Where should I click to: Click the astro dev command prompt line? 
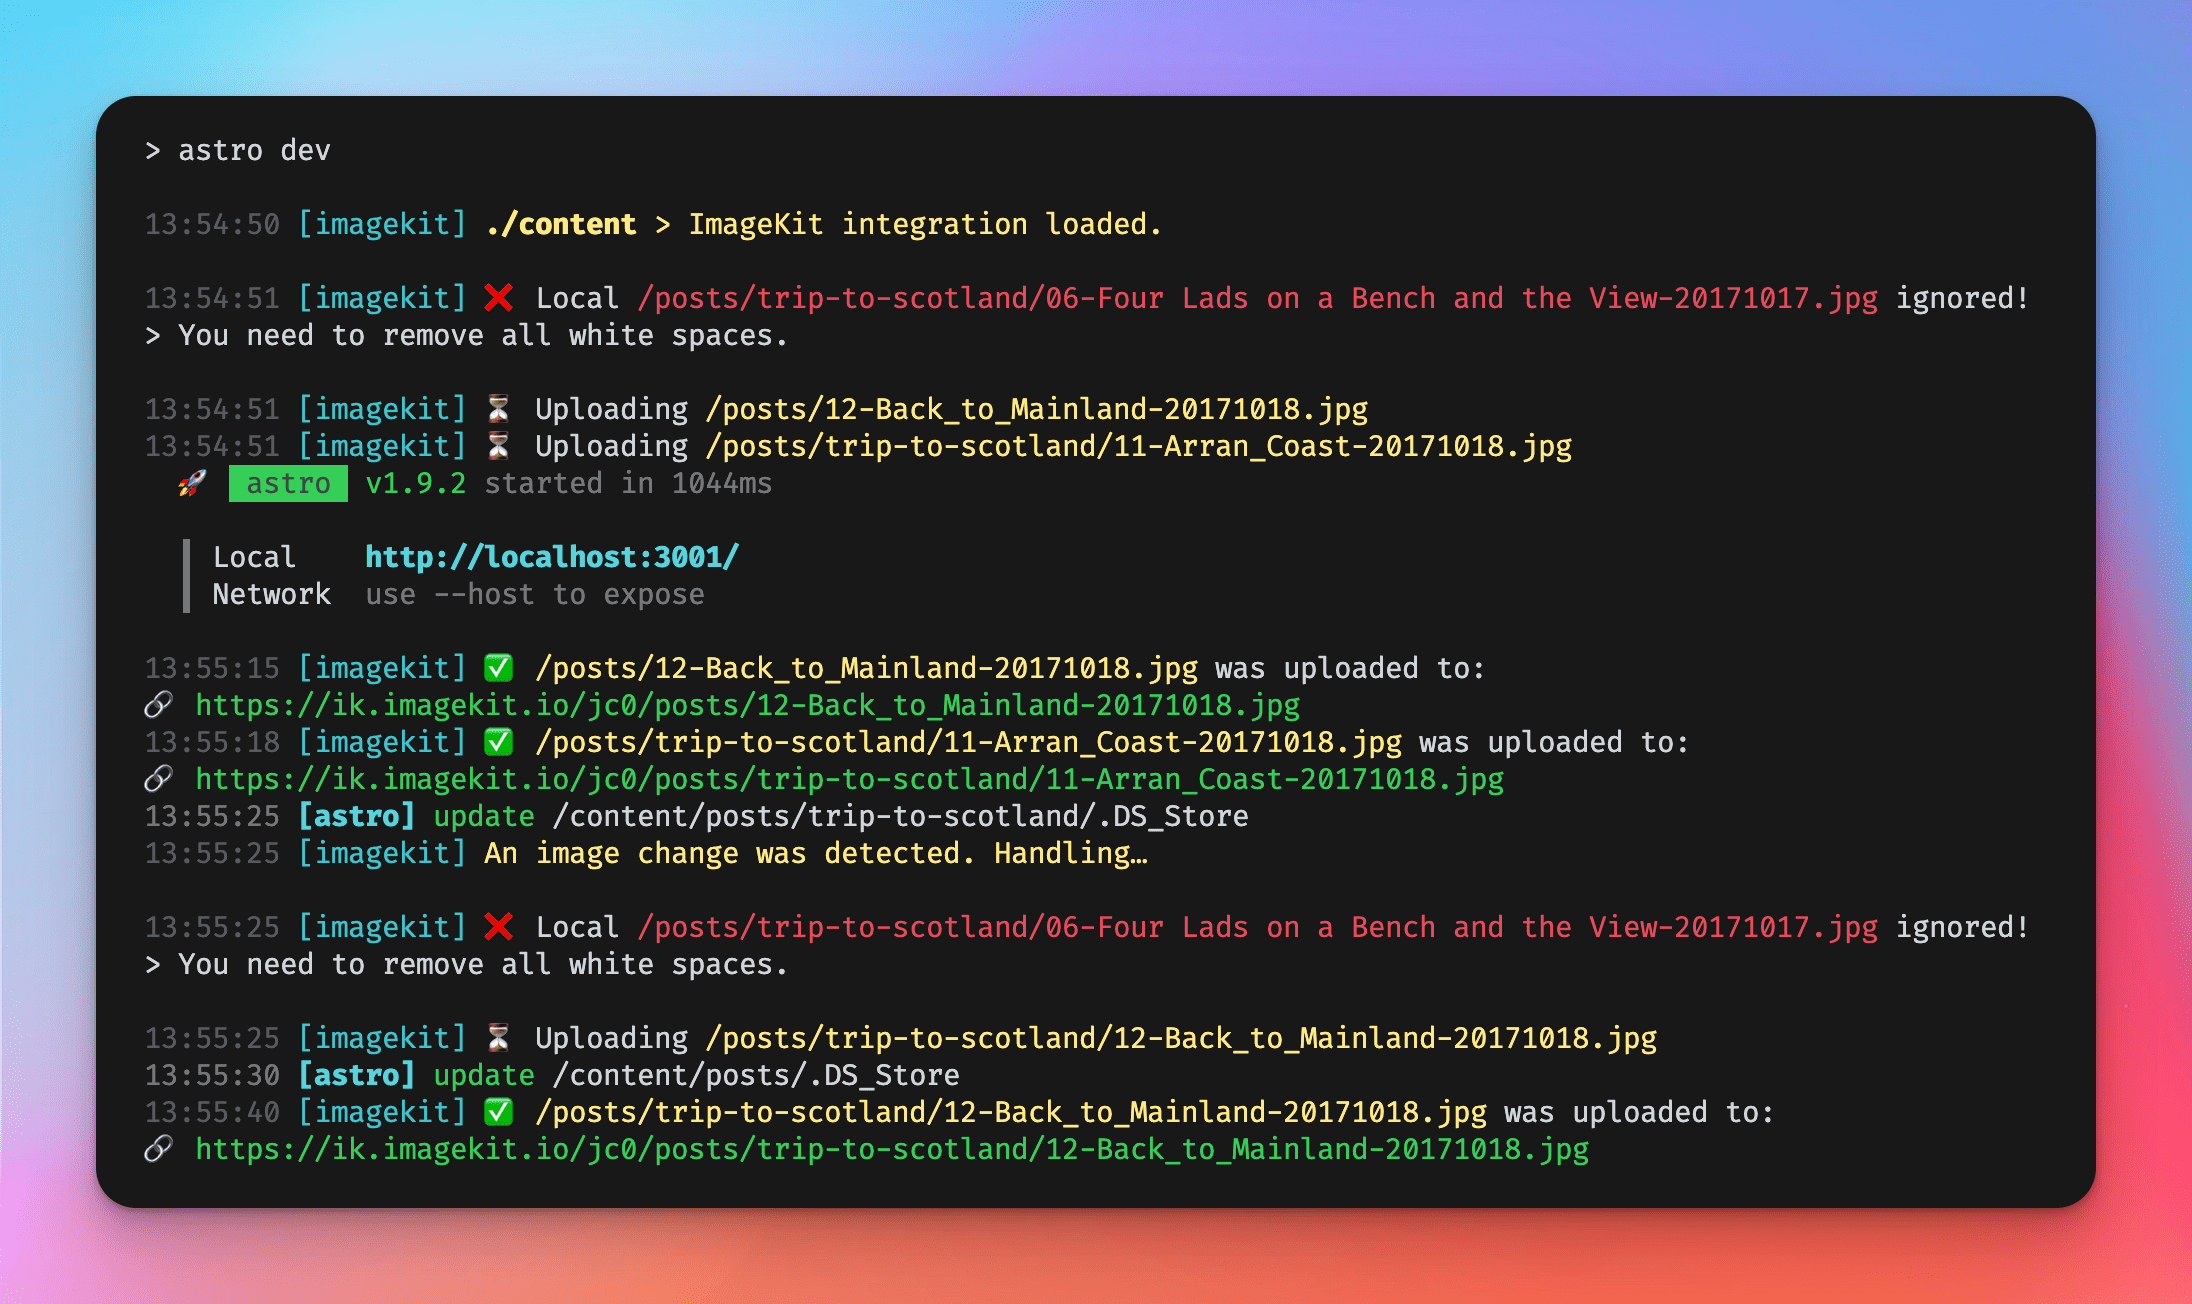pos(238,150)
